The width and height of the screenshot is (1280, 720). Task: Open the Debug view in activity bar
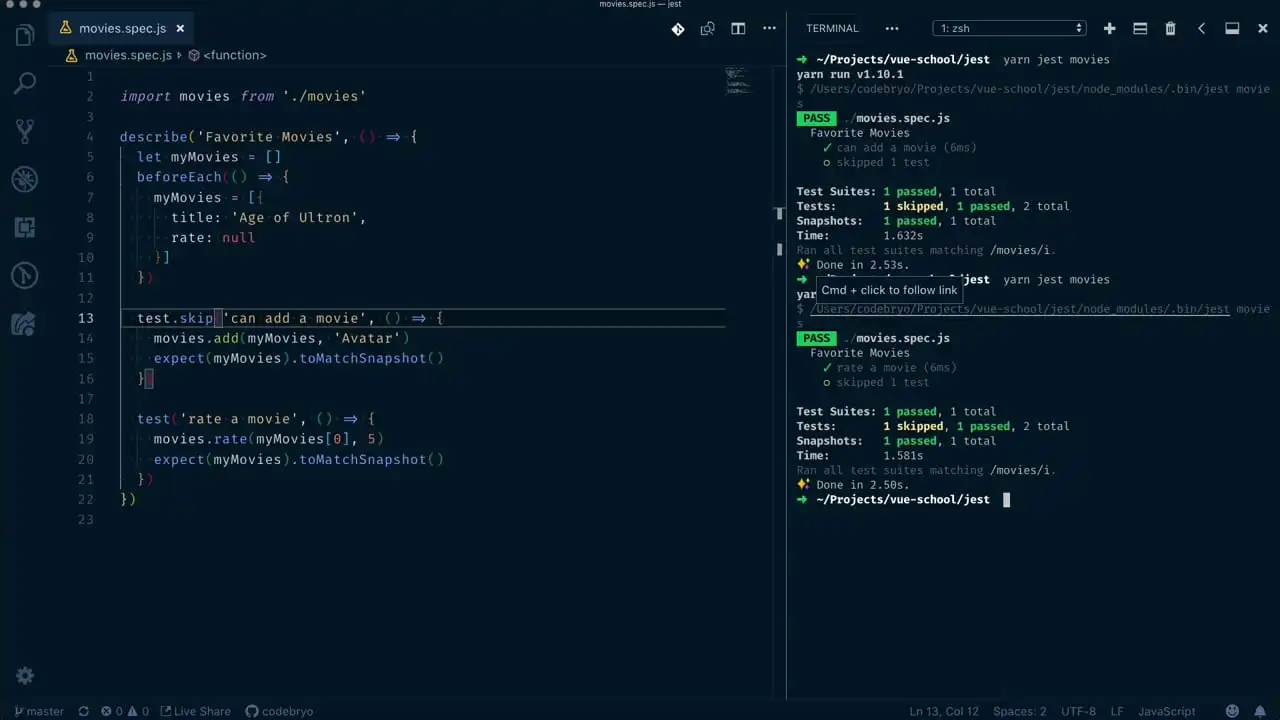(25, 180)
